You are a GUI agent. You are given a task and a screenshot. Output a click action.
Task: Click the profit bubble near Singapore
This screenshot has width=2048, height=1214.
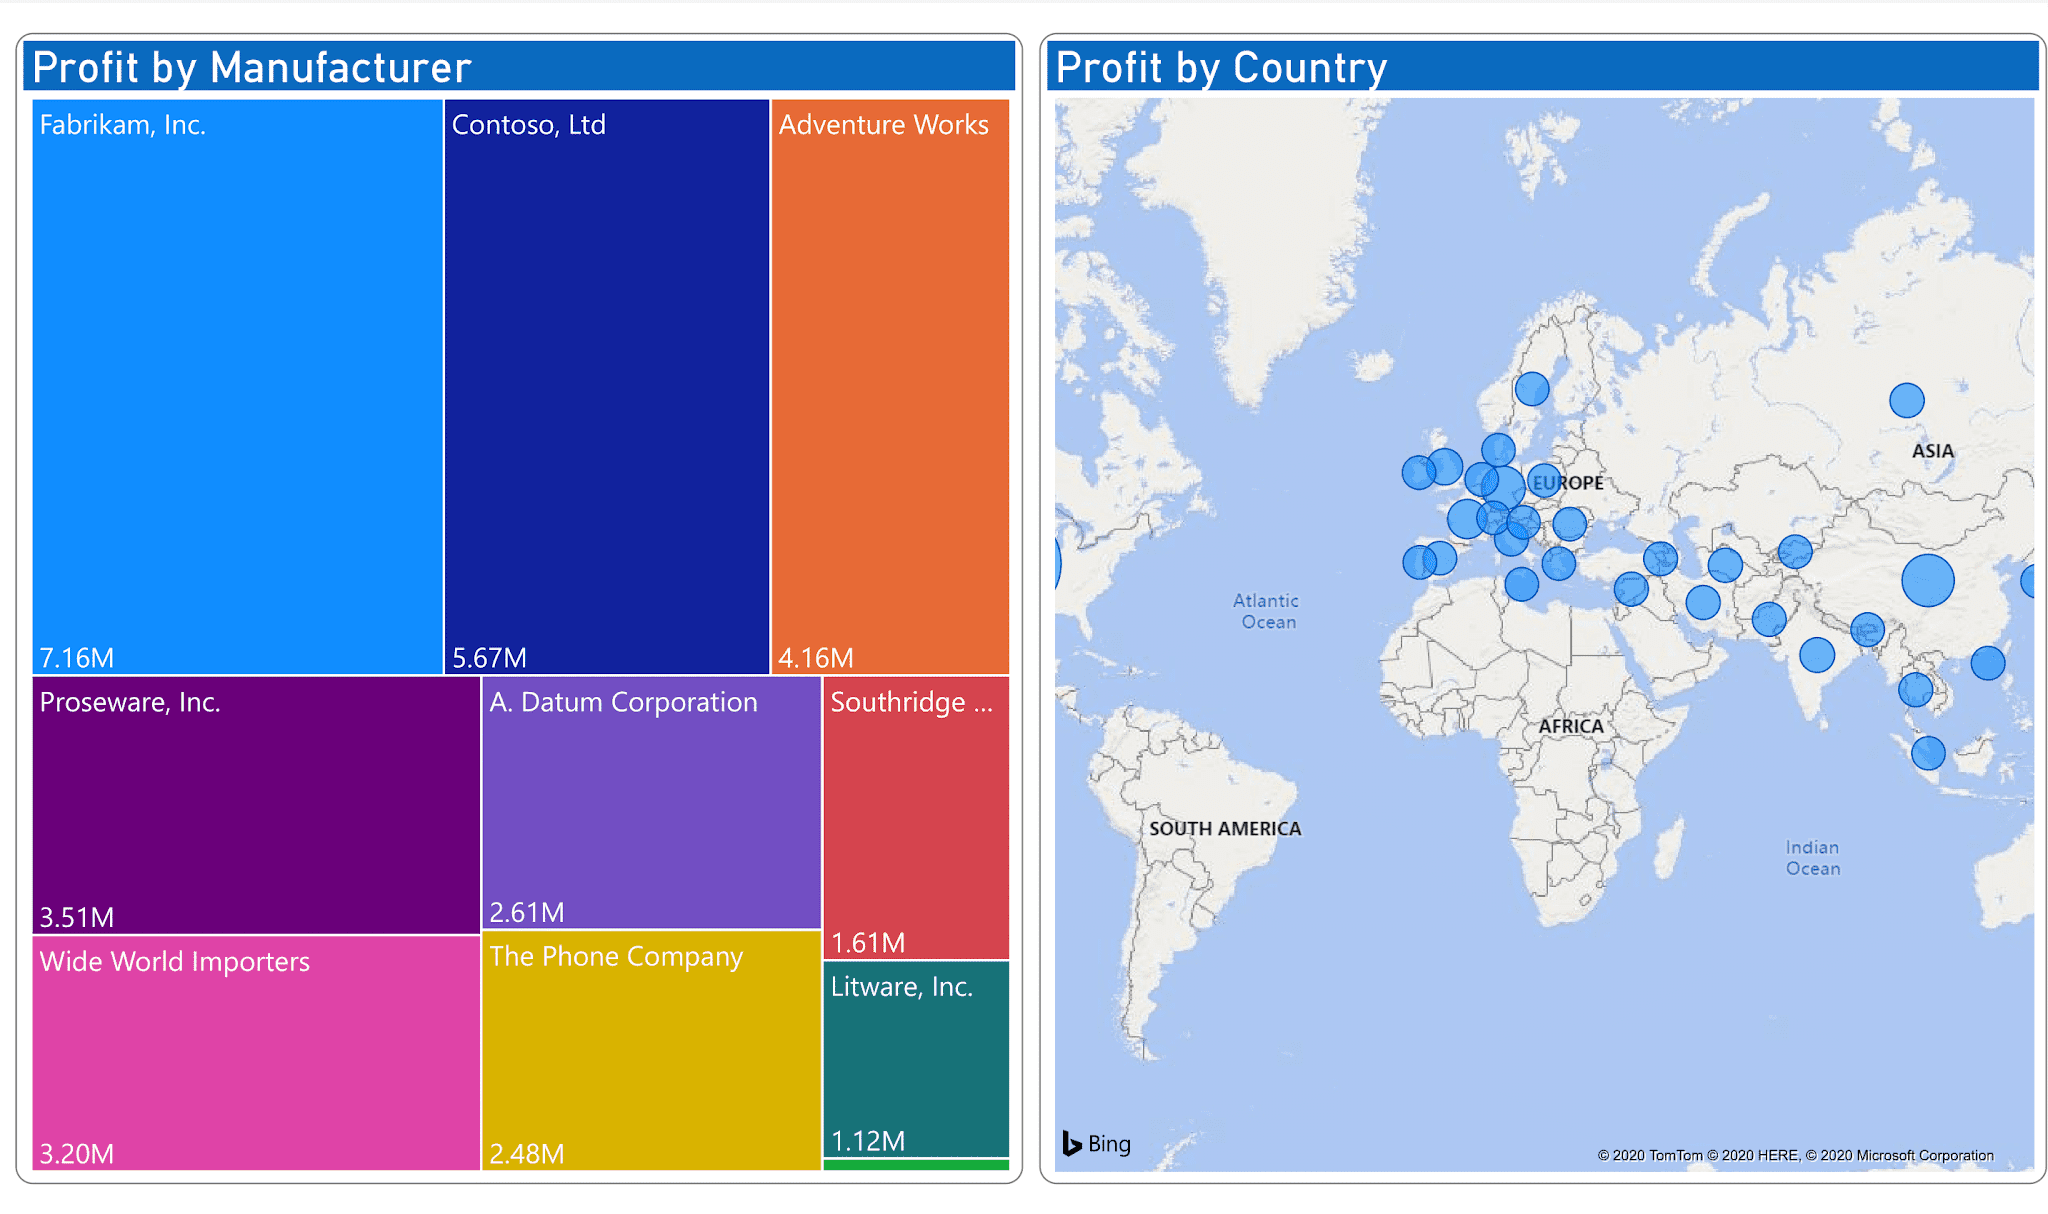click(x=1928, y=753)
